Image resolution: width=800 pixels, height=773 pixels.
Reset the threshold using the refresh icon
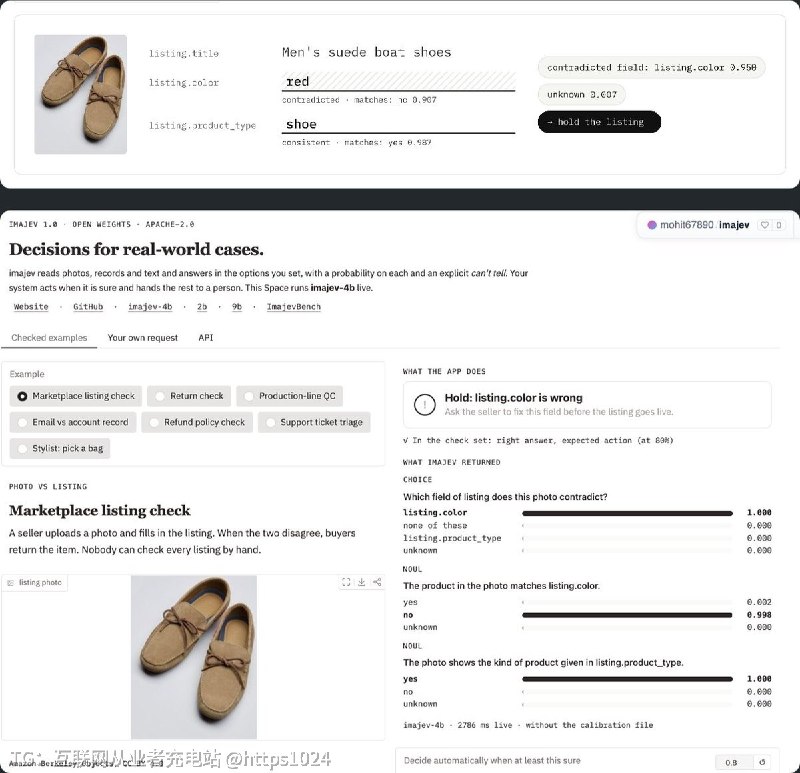(x=762, y=762)
